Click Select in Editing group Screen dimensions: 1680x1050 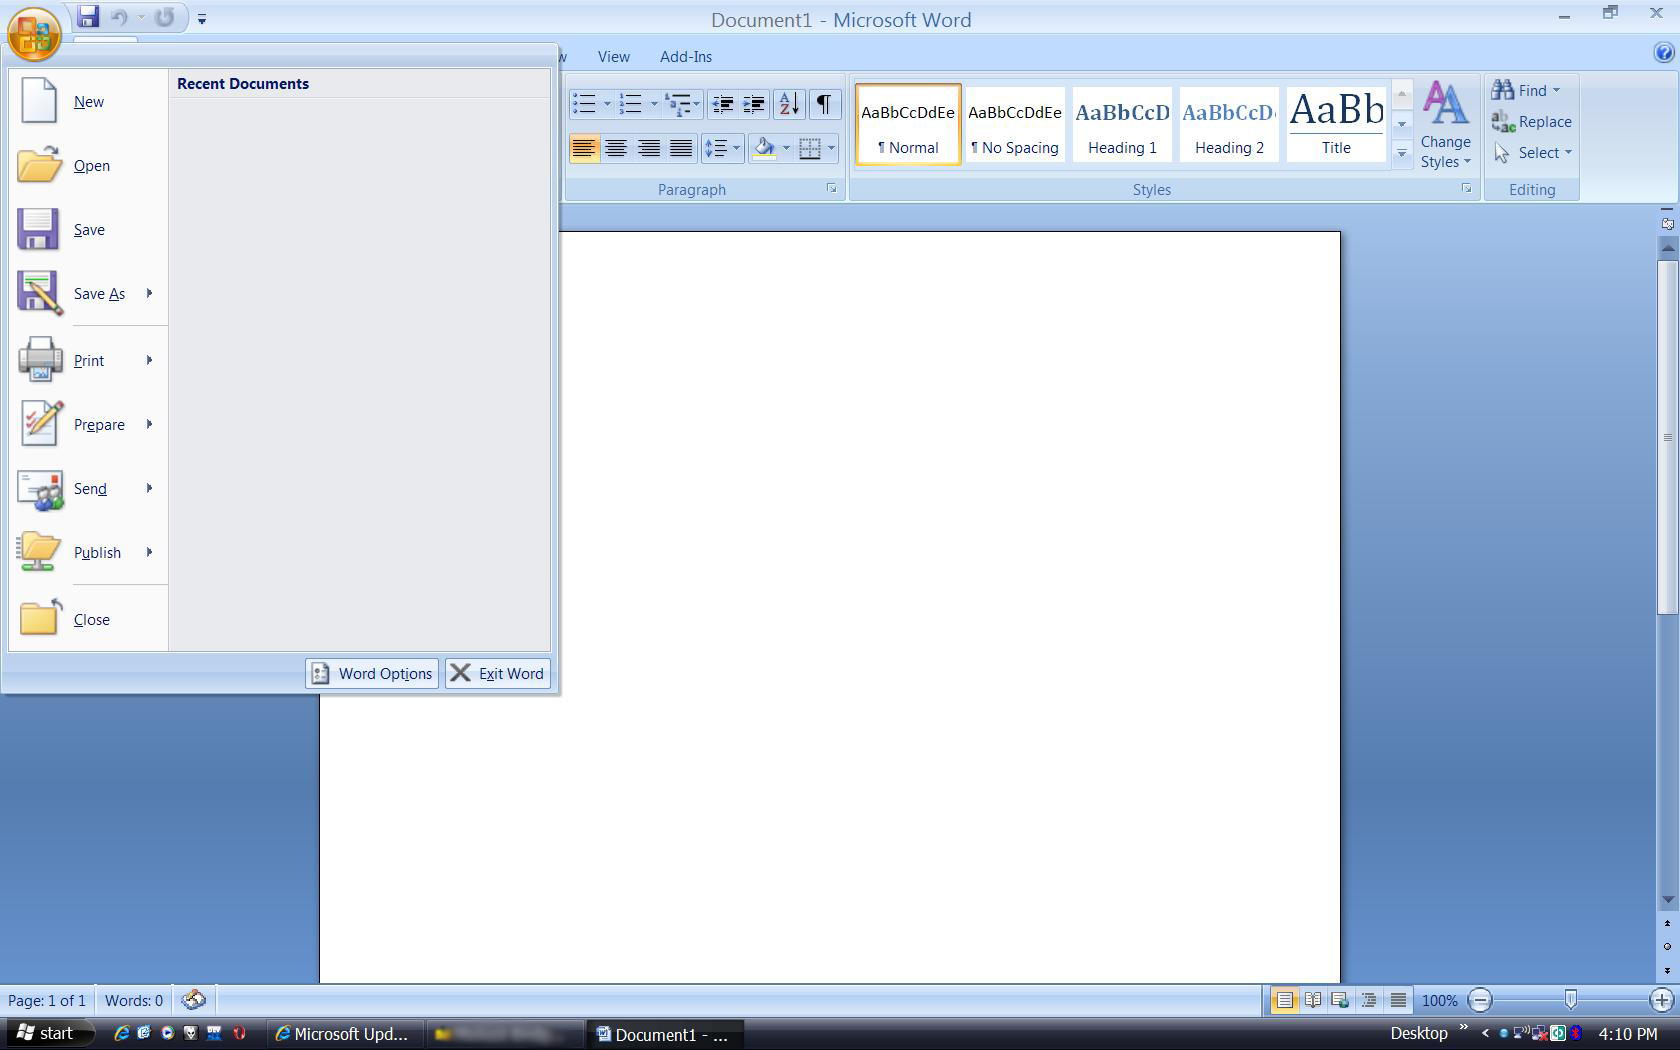pos(1533,153)
